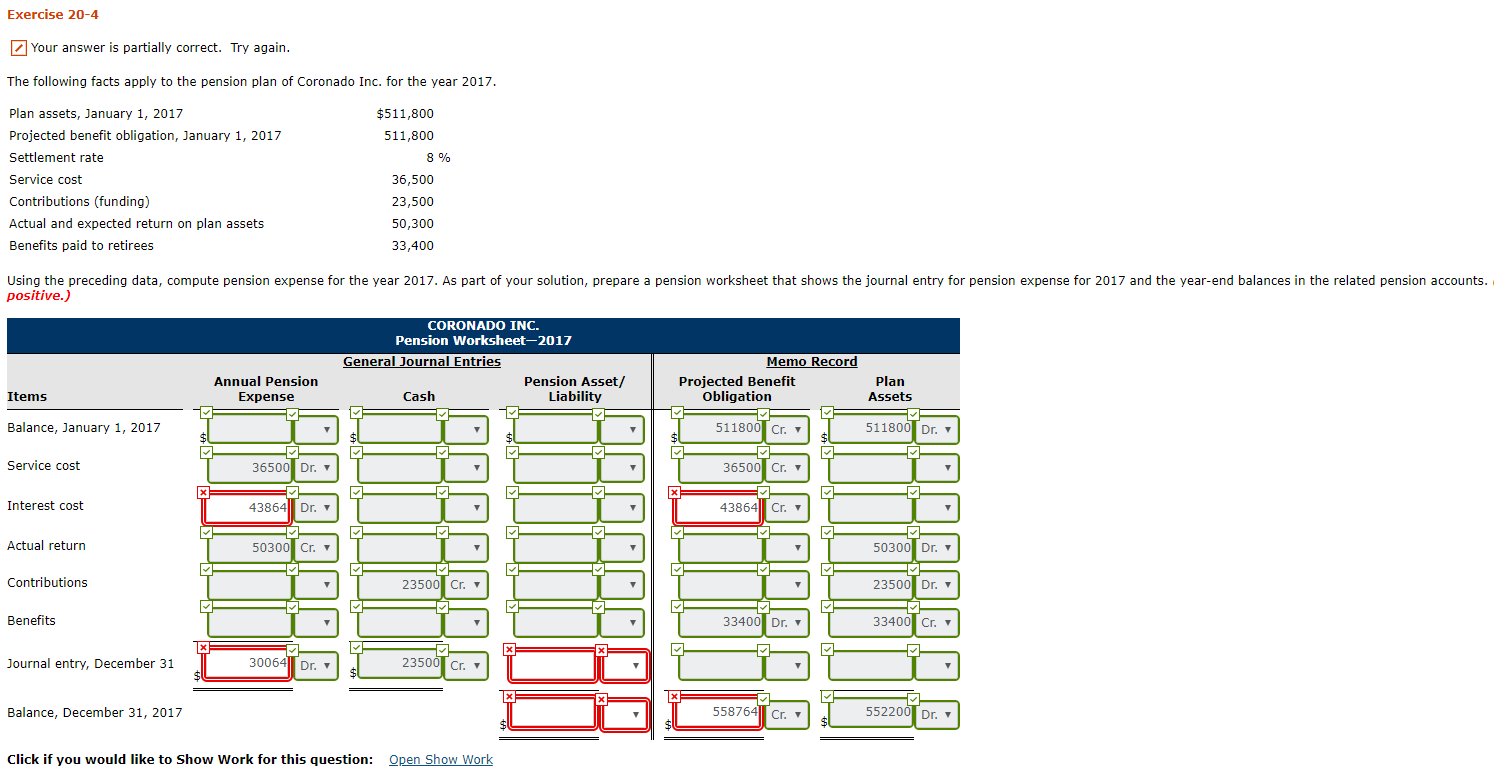Click green check on December 31 Plan Assets amount
Viewport: 1494px width, 784px height.
coord(827,696)
